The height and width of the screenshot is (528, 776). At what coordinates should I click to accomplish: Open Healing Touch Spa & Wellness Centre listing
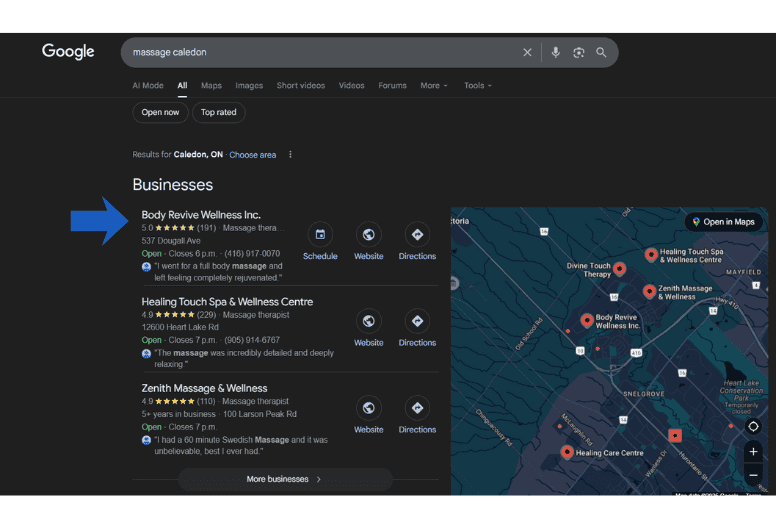[227, 302]
